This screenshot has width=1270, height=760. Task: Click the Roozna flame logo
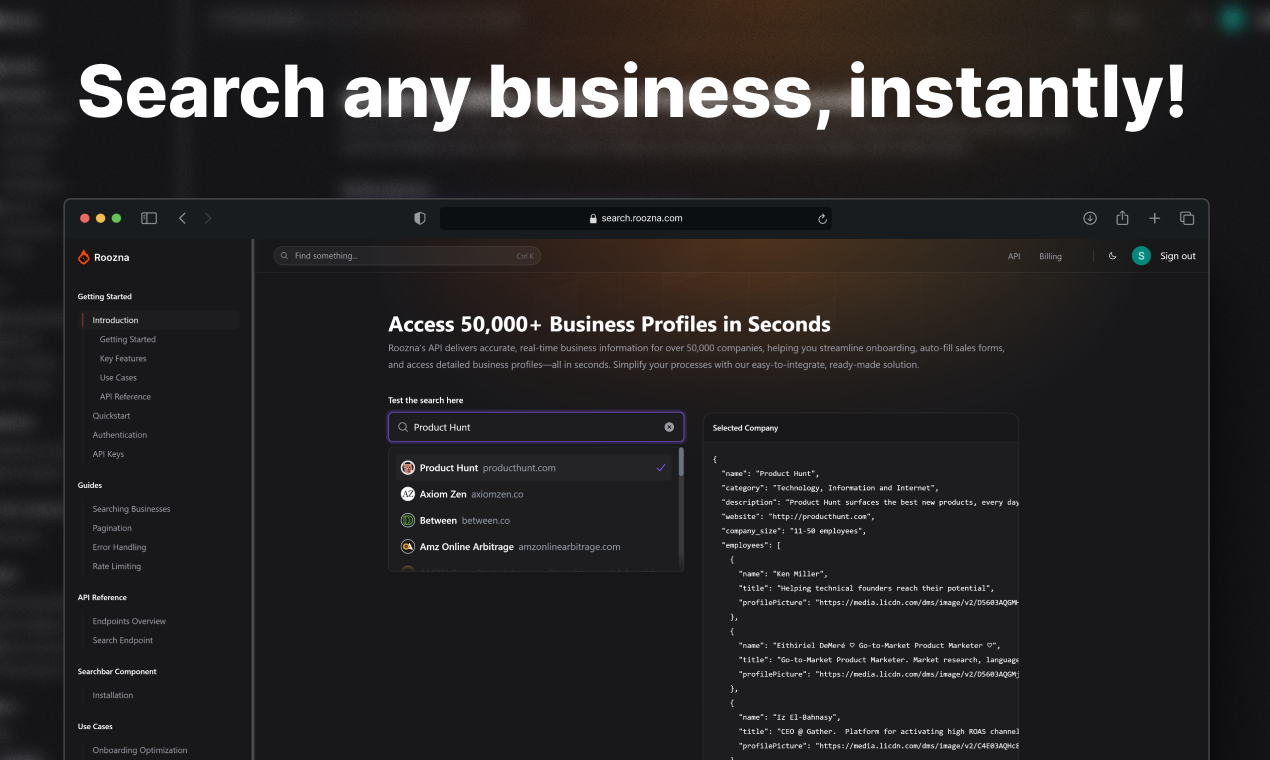tap(84, 257)
